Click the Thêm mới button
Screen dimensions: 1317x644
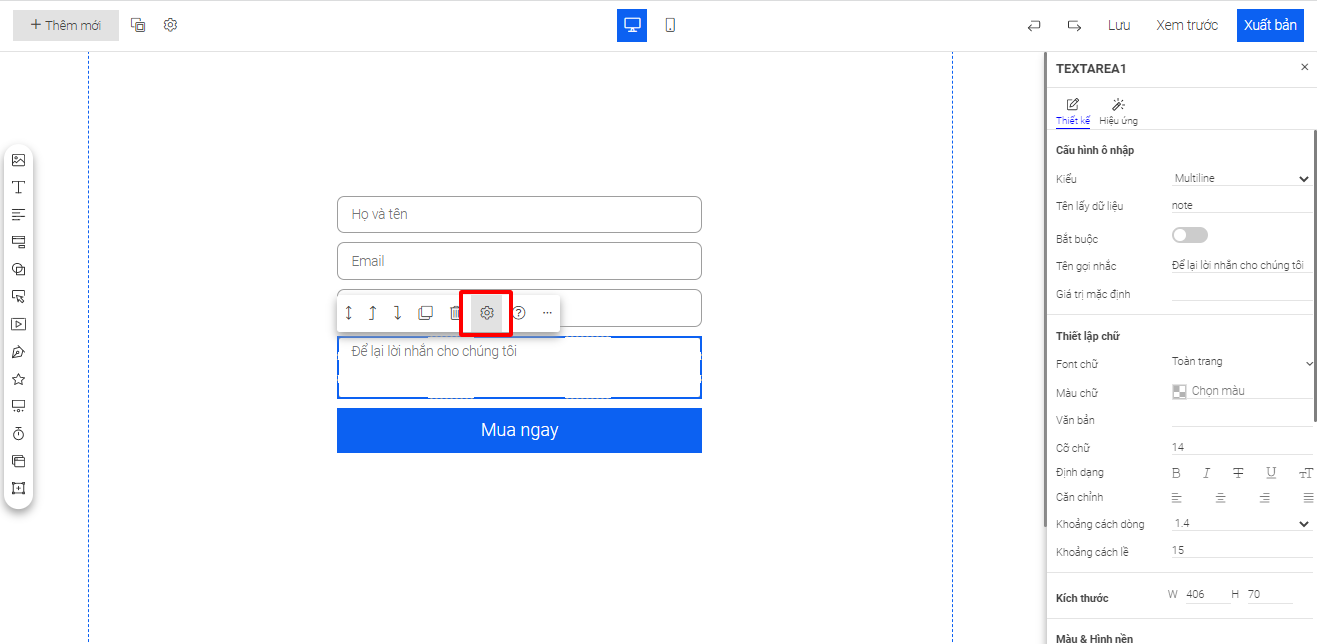(66, 25)
